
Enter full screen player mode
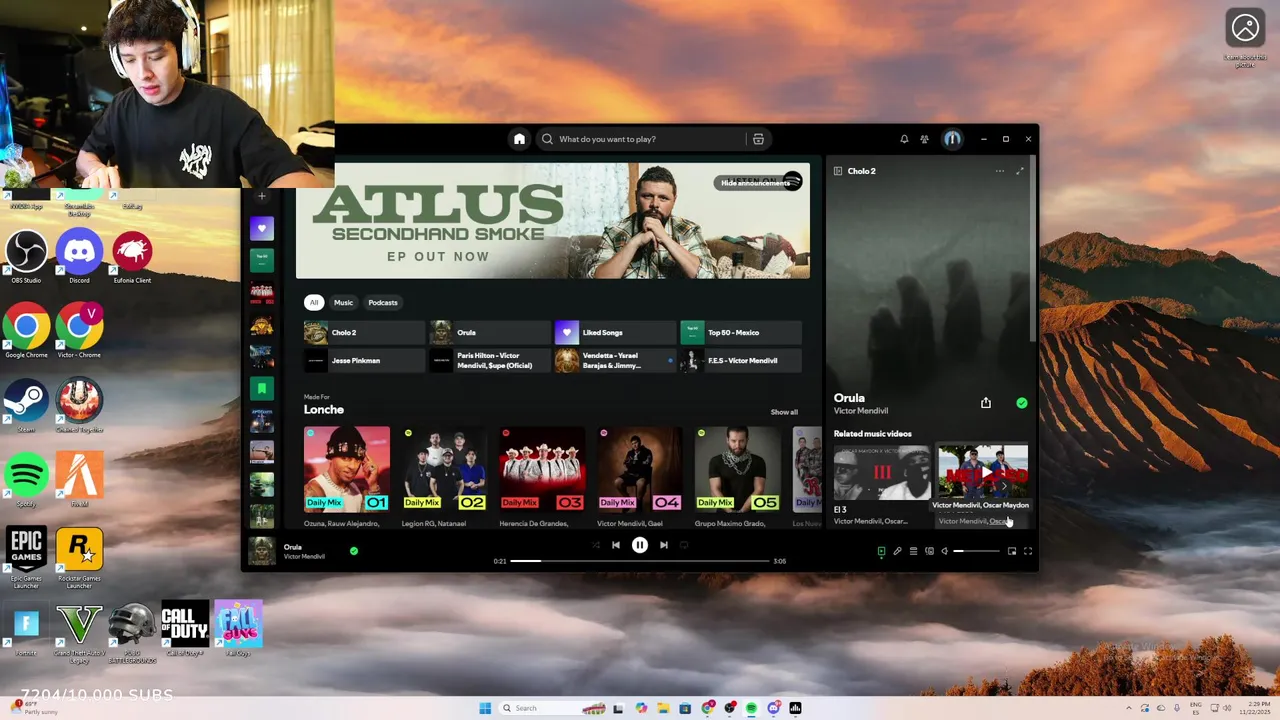point(1028,551)
